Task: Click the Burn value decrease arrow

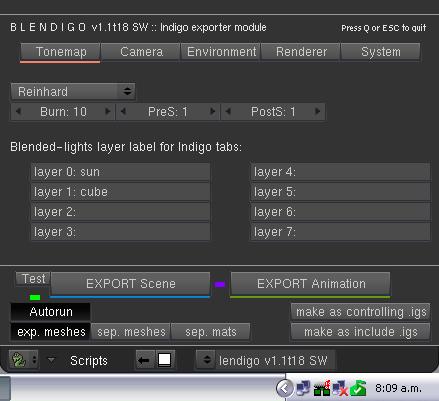Action: pos(18,111)
